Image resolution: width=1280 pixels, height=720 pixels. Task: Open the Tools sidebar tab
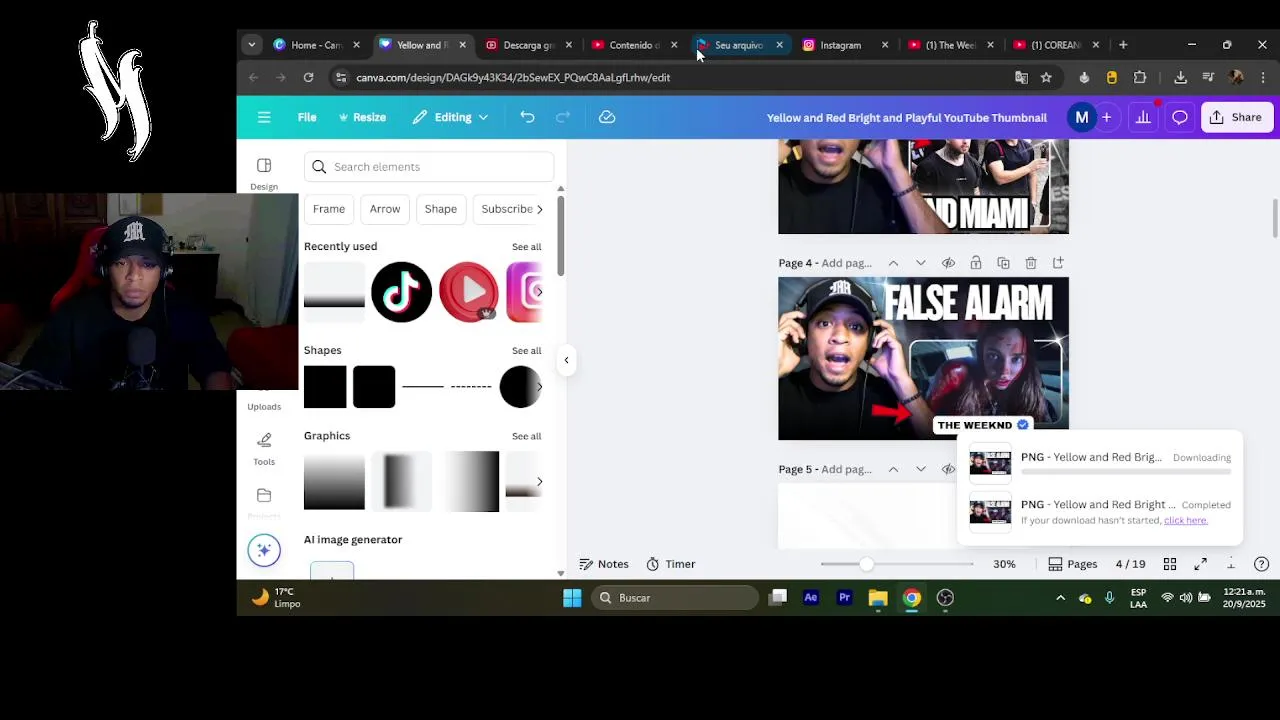pos(264,448)
